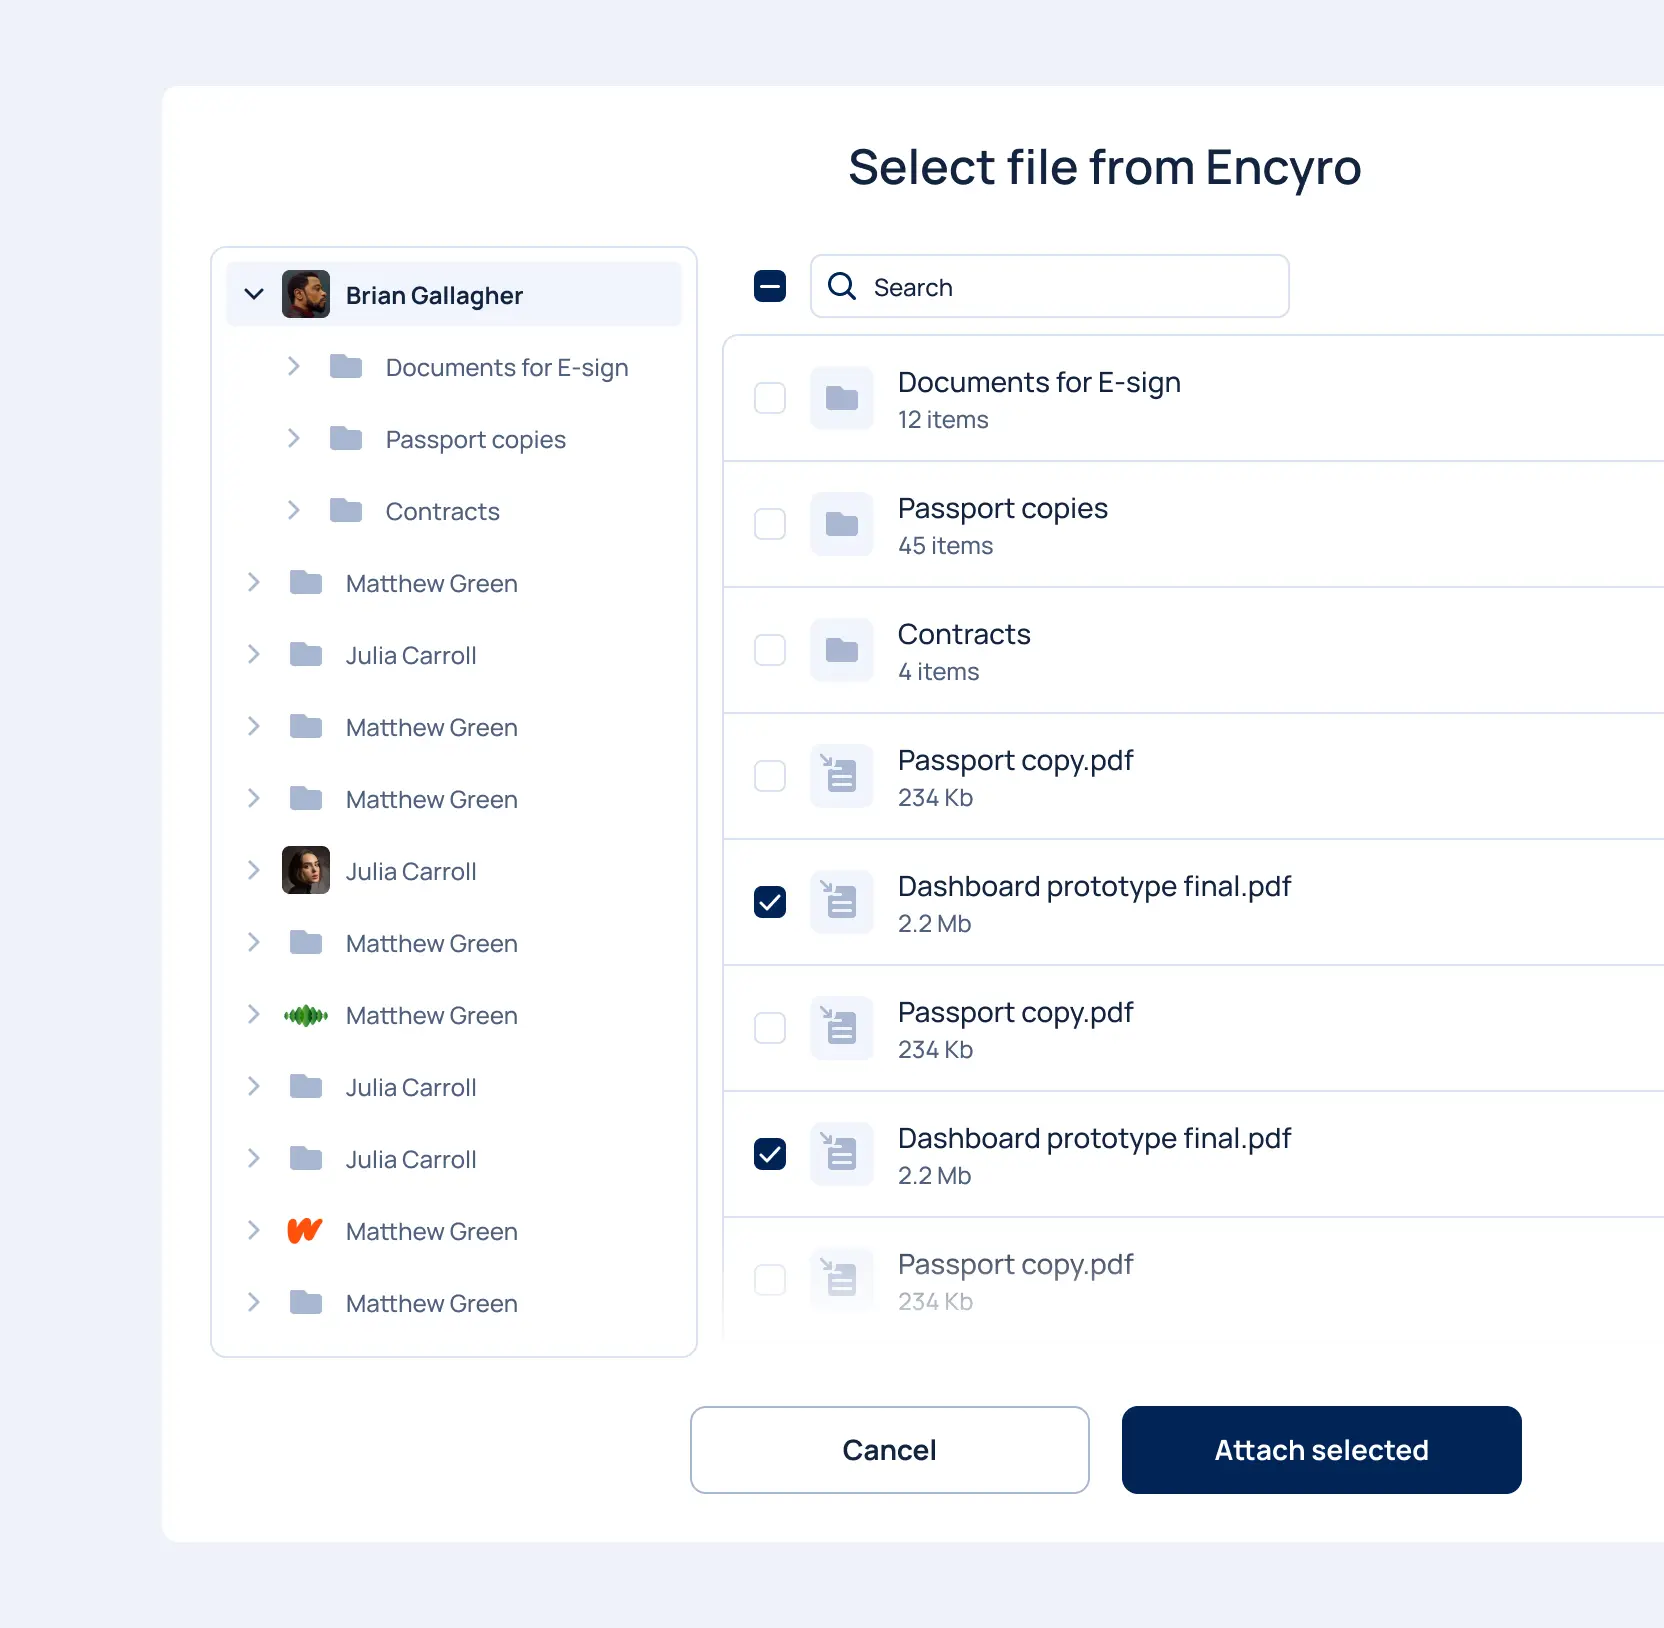Select the Brian Gallagher name in the tree
1664x1628 pixels.
click(x=434, y=296)
